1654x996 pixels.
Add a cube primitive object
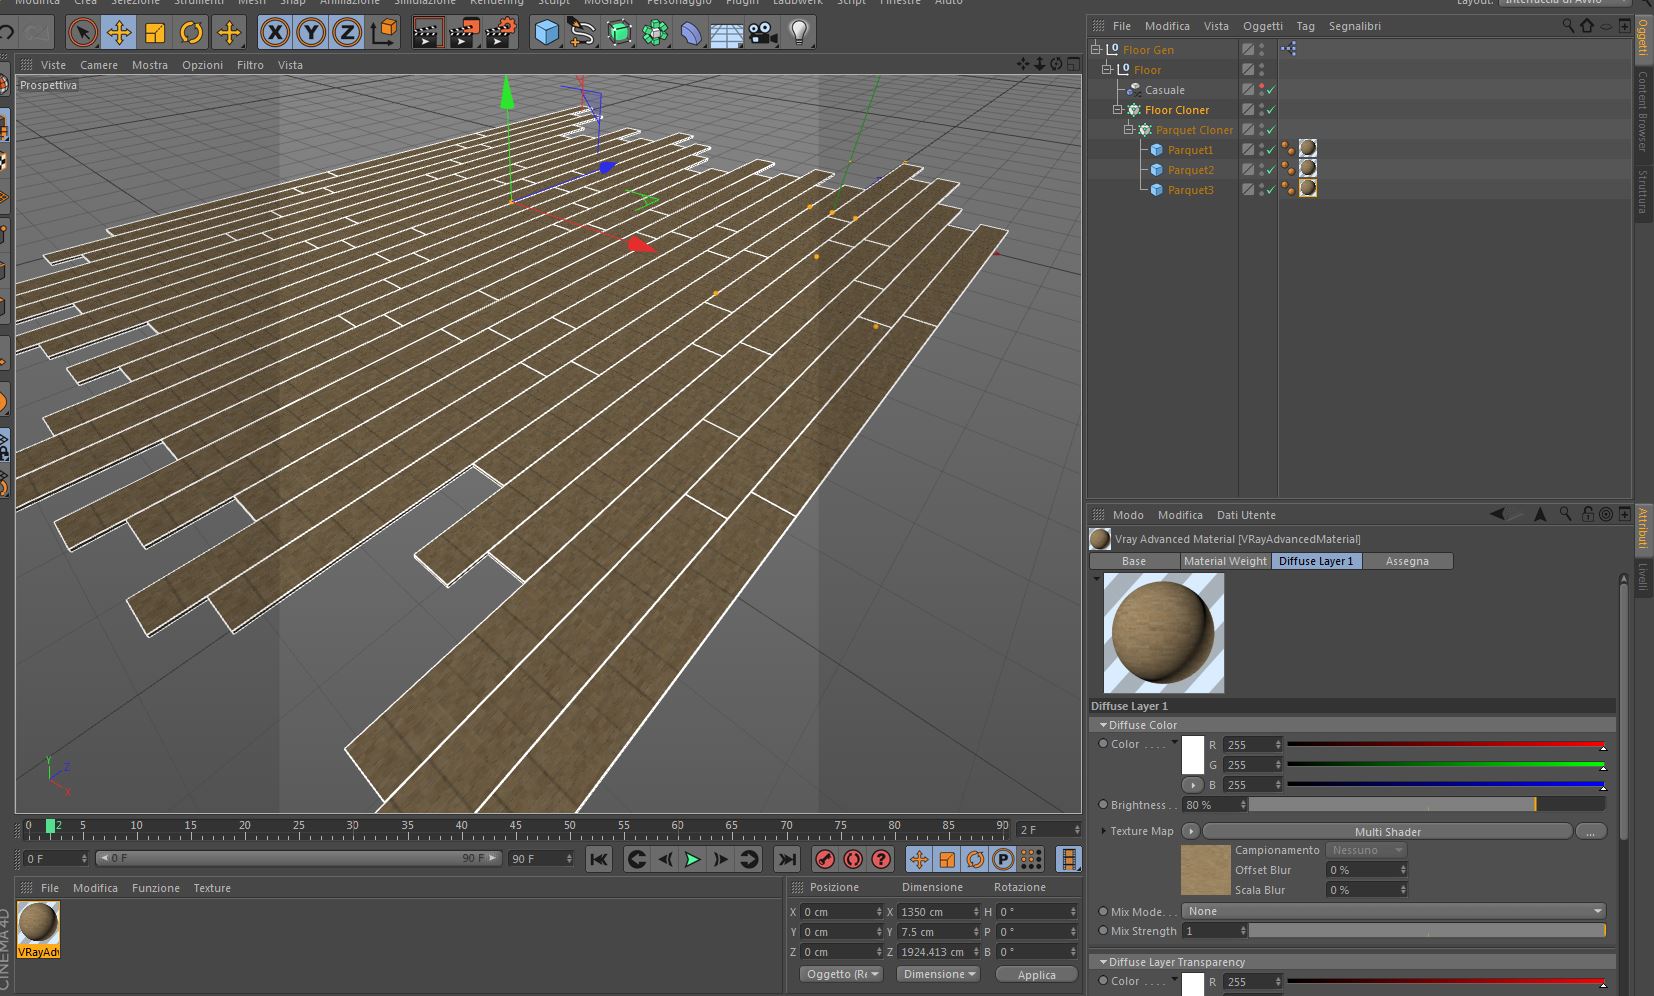point(547,33)
